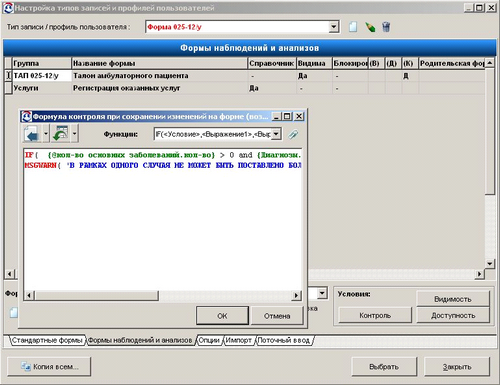Click the Группа column header

point(42,63)
